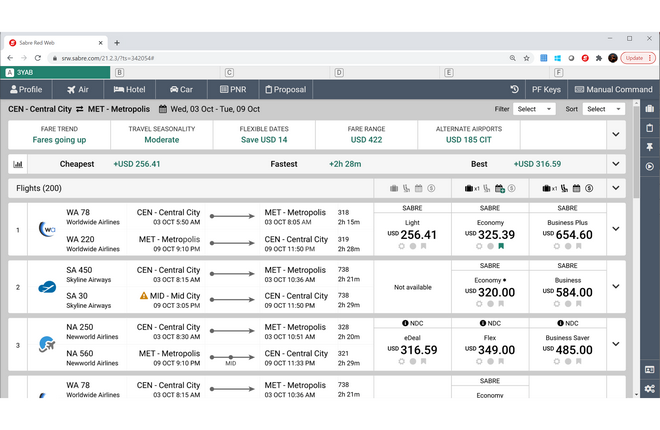Open Chrome extensions puzzle icon
Image resolution: width=660 pixels, height=430 pixels.
tap(599, 58)
